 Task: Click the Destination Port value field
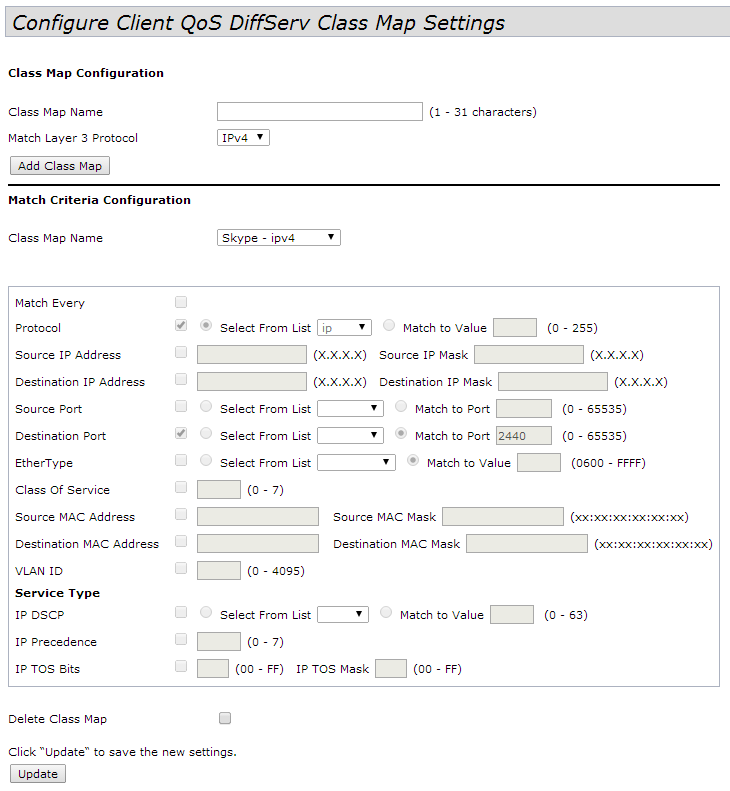pos(524,436)
